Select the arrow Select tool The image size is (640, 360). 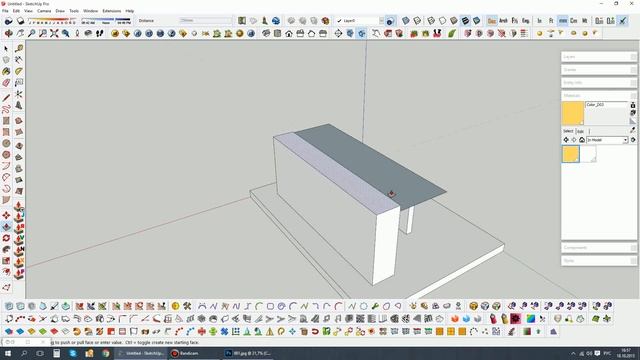pos(6,49)
